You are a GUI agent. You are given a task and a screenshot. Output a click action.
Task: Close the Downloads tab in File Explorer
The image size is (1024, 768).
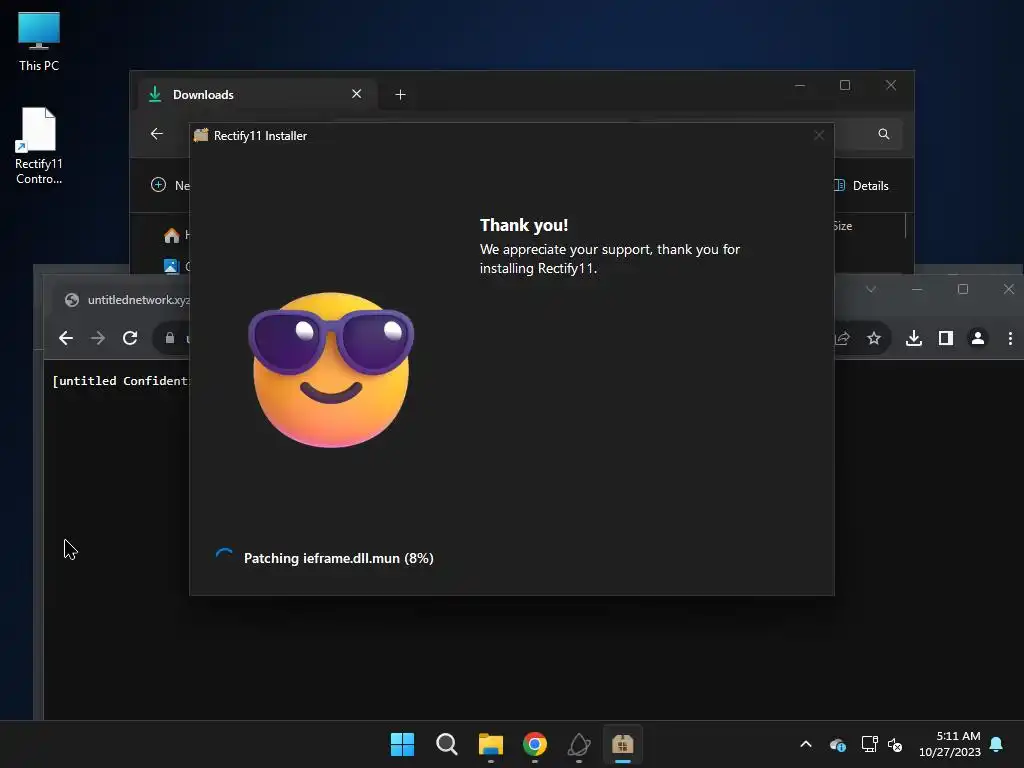click(357, 94)
